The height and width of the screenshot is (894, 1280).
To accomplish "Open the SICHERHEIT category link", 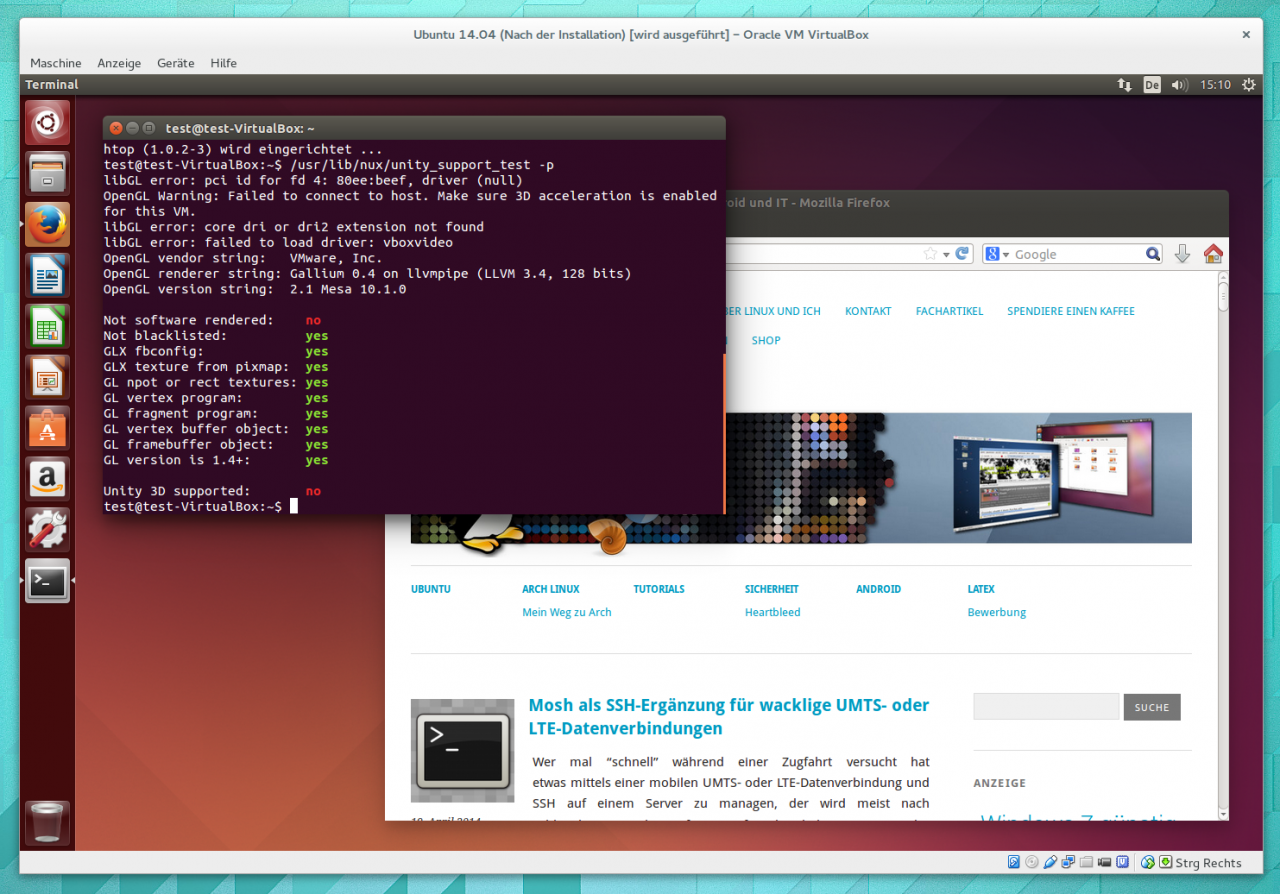I will [772, 589].
